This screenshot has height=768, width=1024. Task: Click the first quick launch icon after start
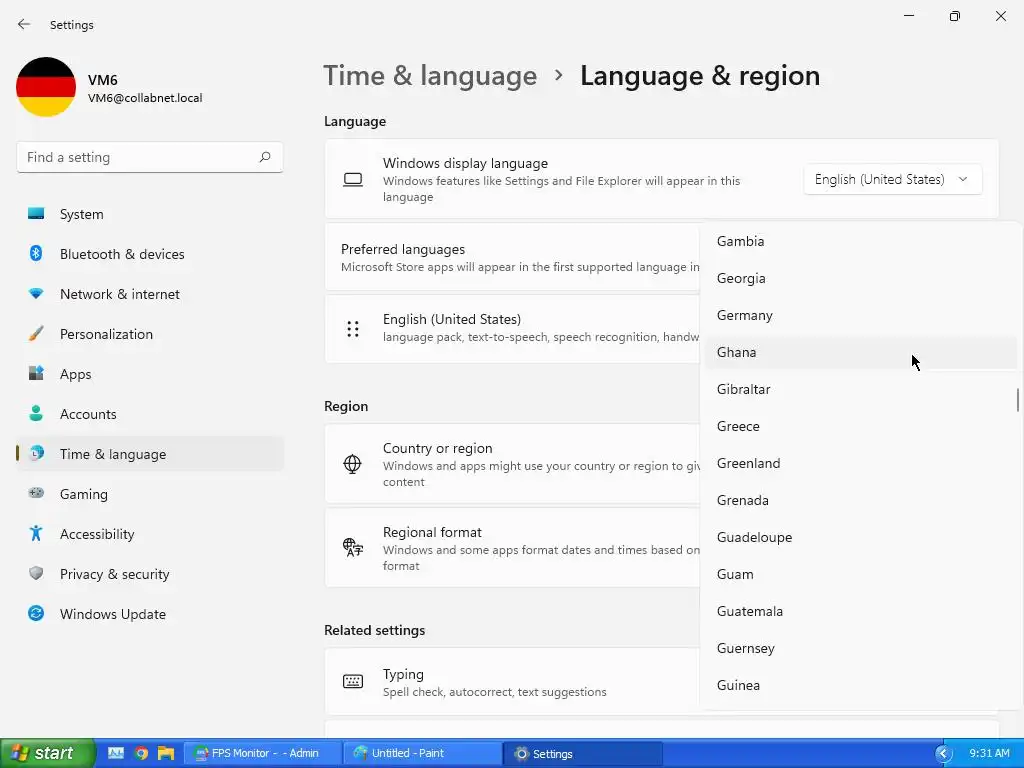pyautogui.click(x=116, y=753)
